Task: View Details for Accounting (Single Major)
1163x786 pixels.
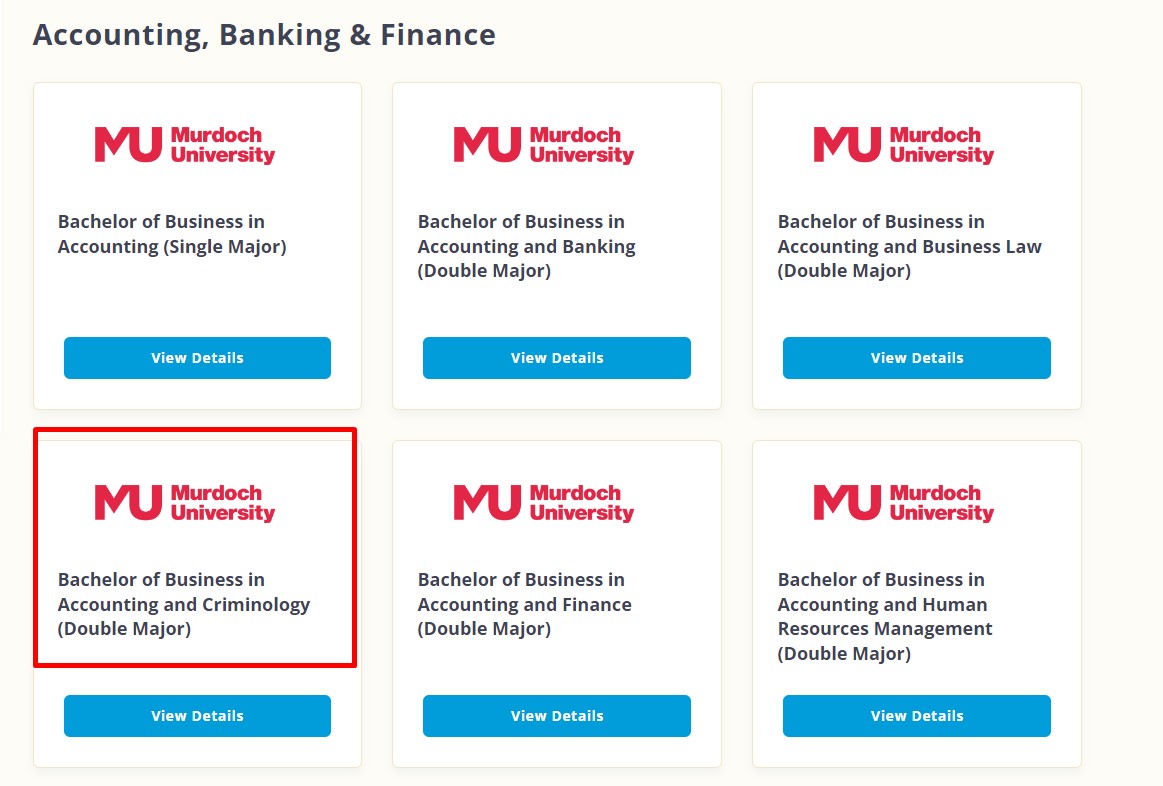Action: point(197,358)
